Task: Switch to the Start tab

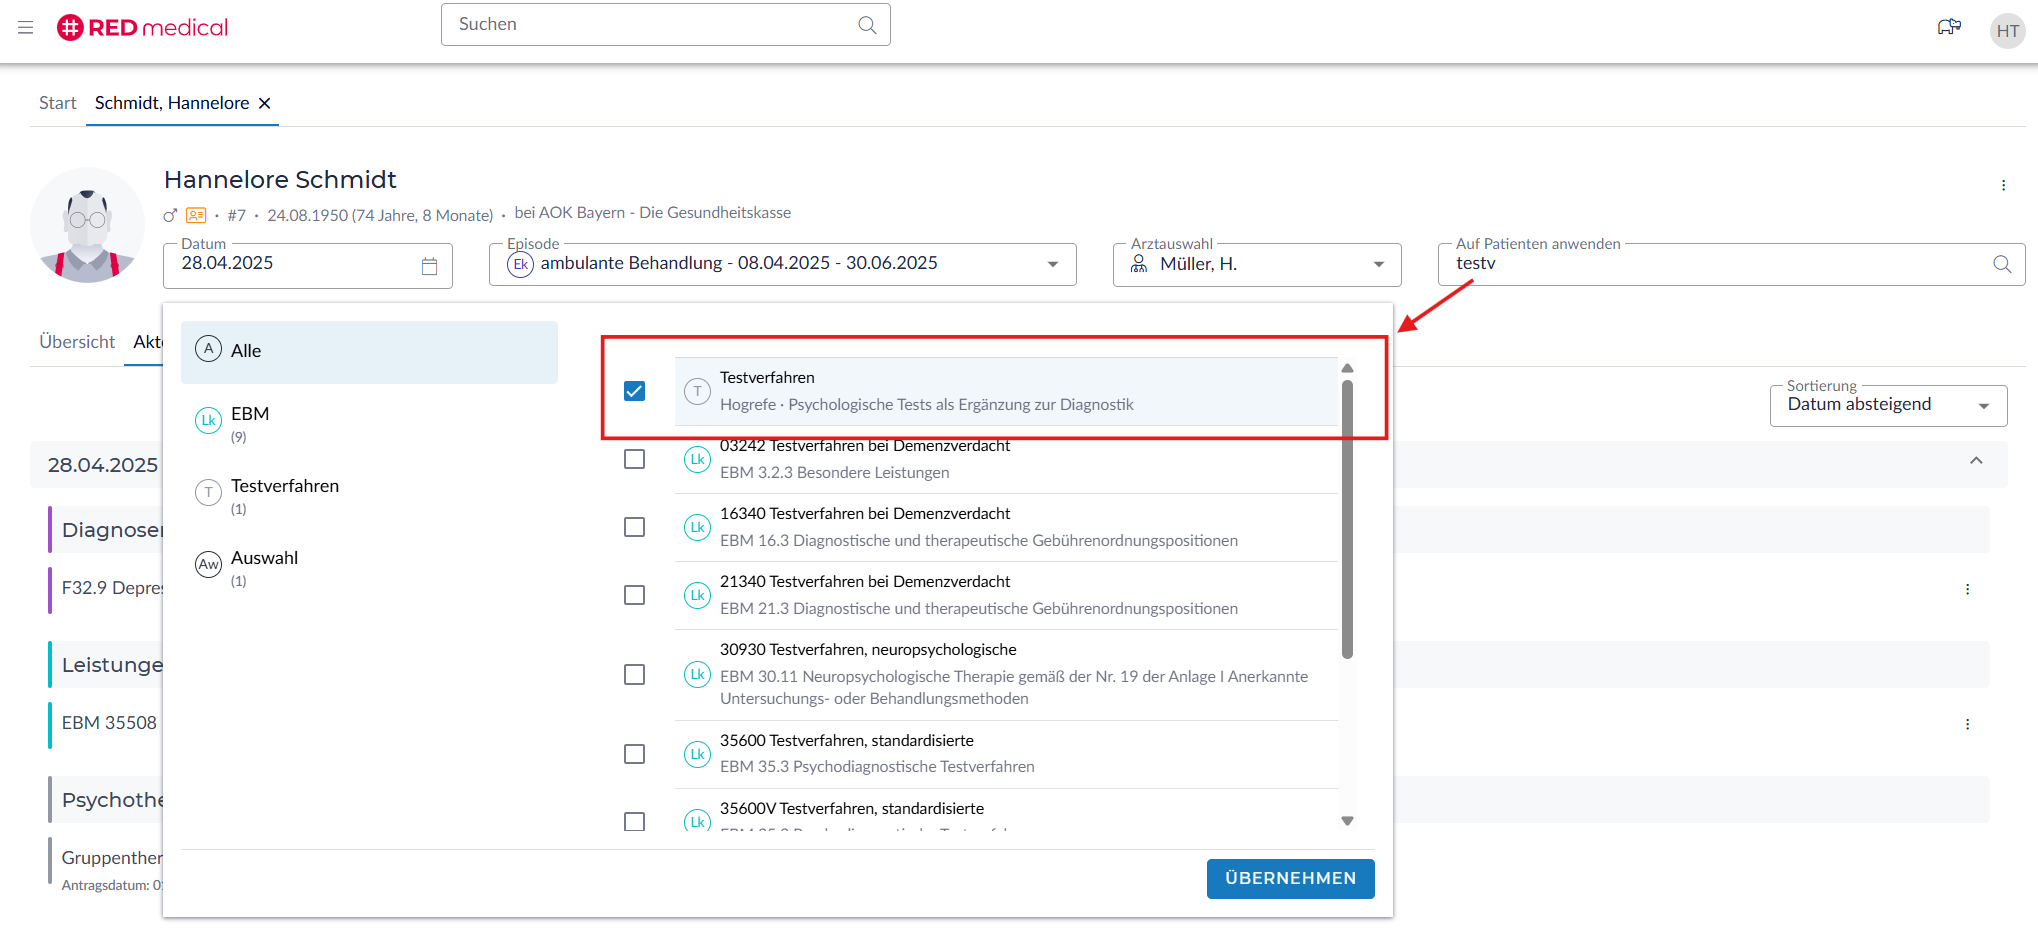Action: point(57,103)
